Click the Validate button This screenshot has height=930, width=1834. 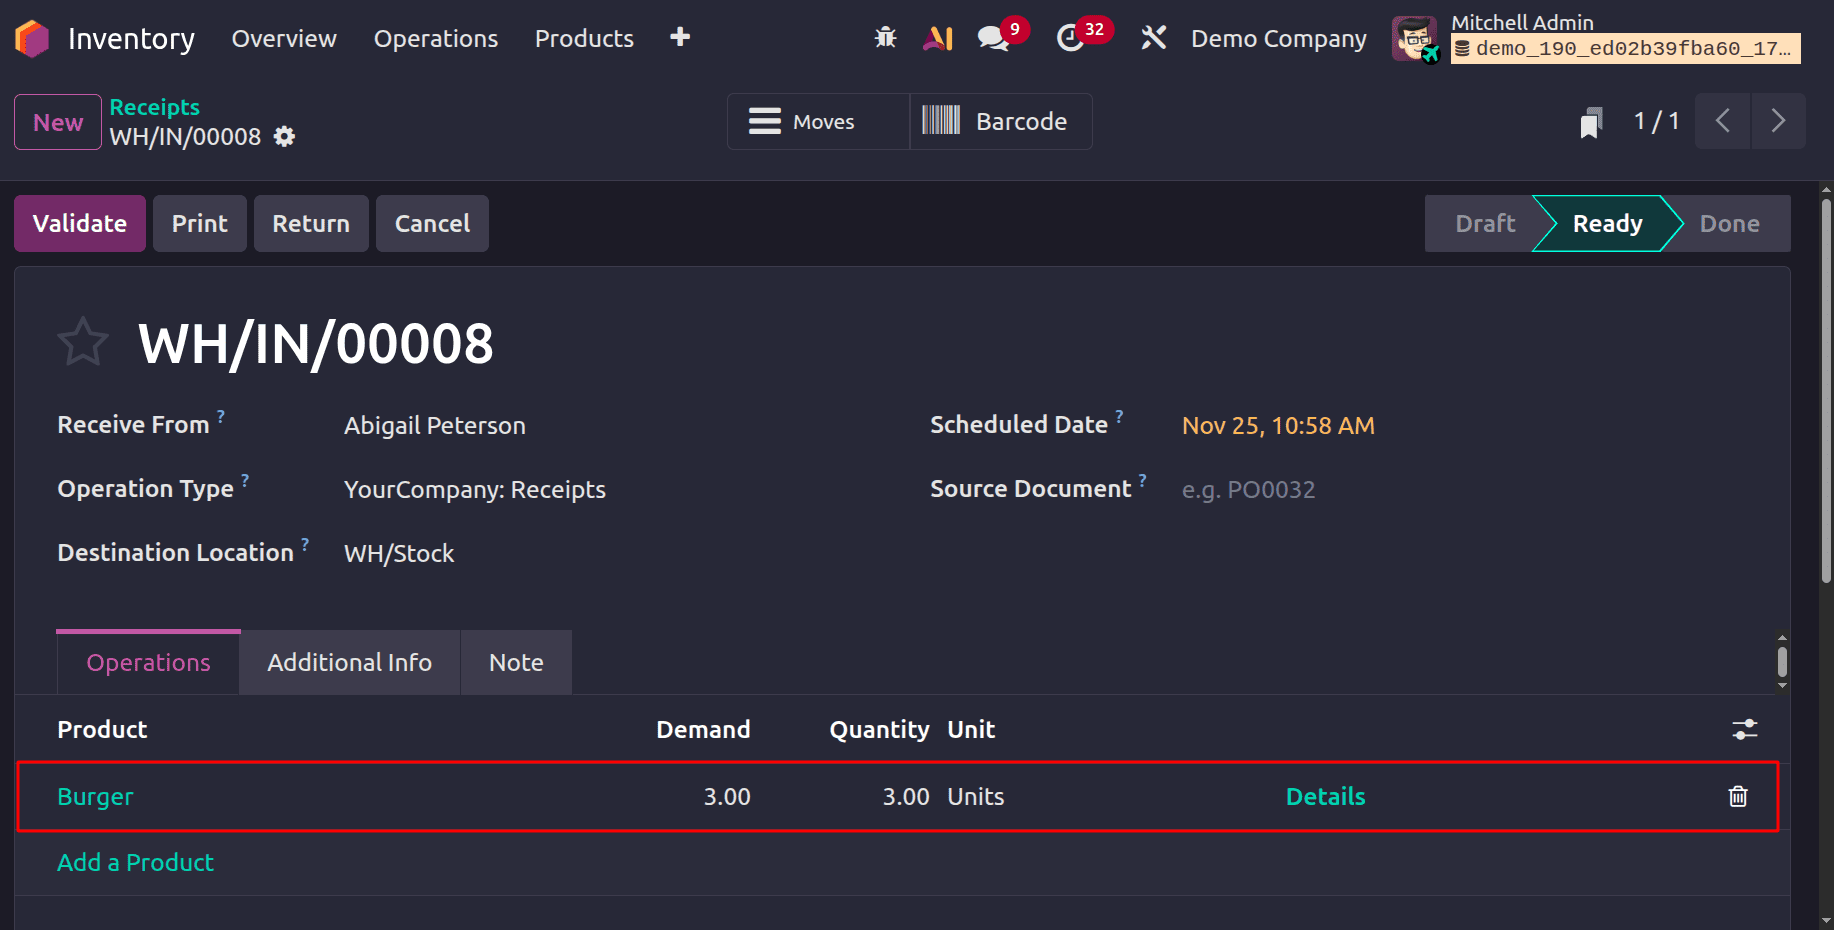pyautogui.click(x=79, y=223)
